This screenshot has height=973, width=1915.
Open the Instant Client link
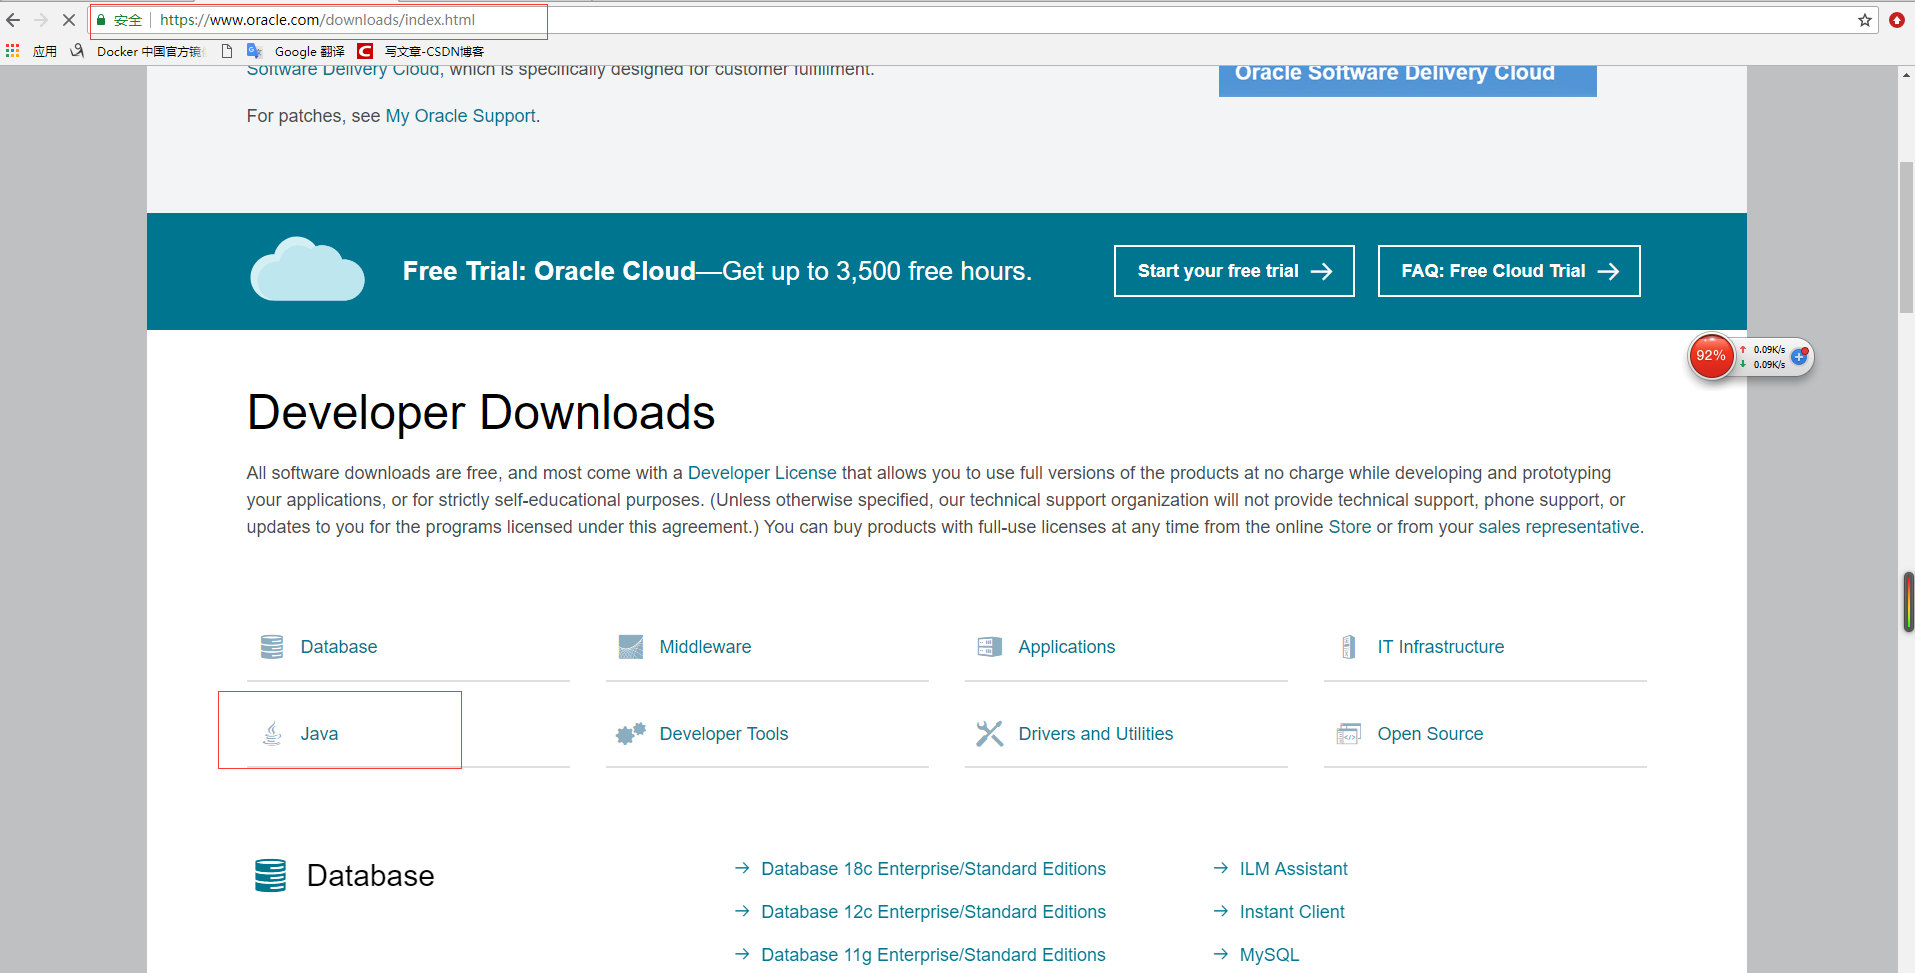(1292, 912)
